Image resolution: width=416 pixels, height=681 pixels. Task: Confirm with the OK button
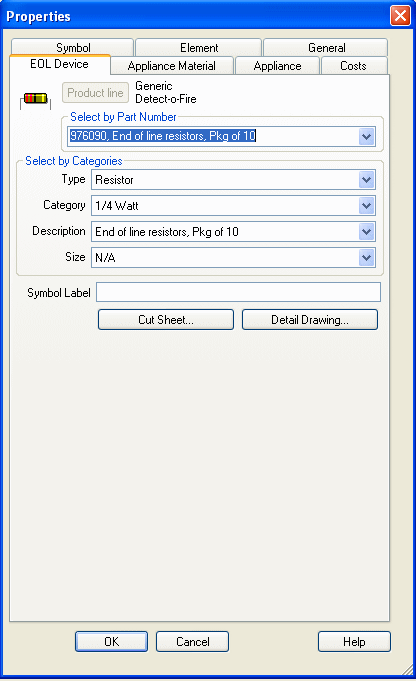[111, 641]
